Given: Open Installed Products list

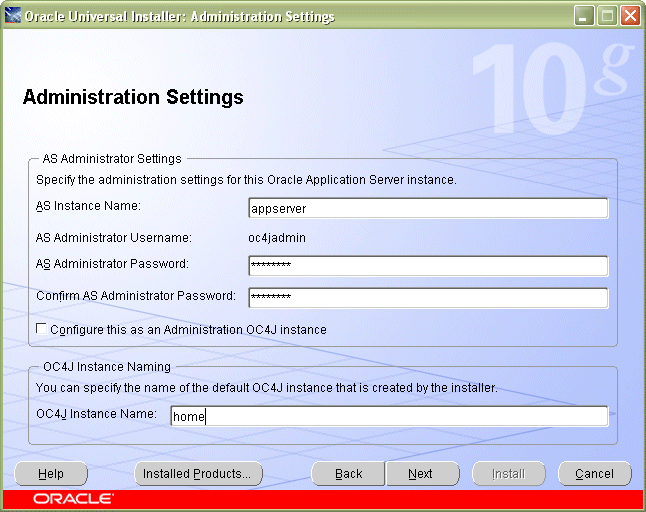Looking at the screenshot, I should tap(198, 474).
